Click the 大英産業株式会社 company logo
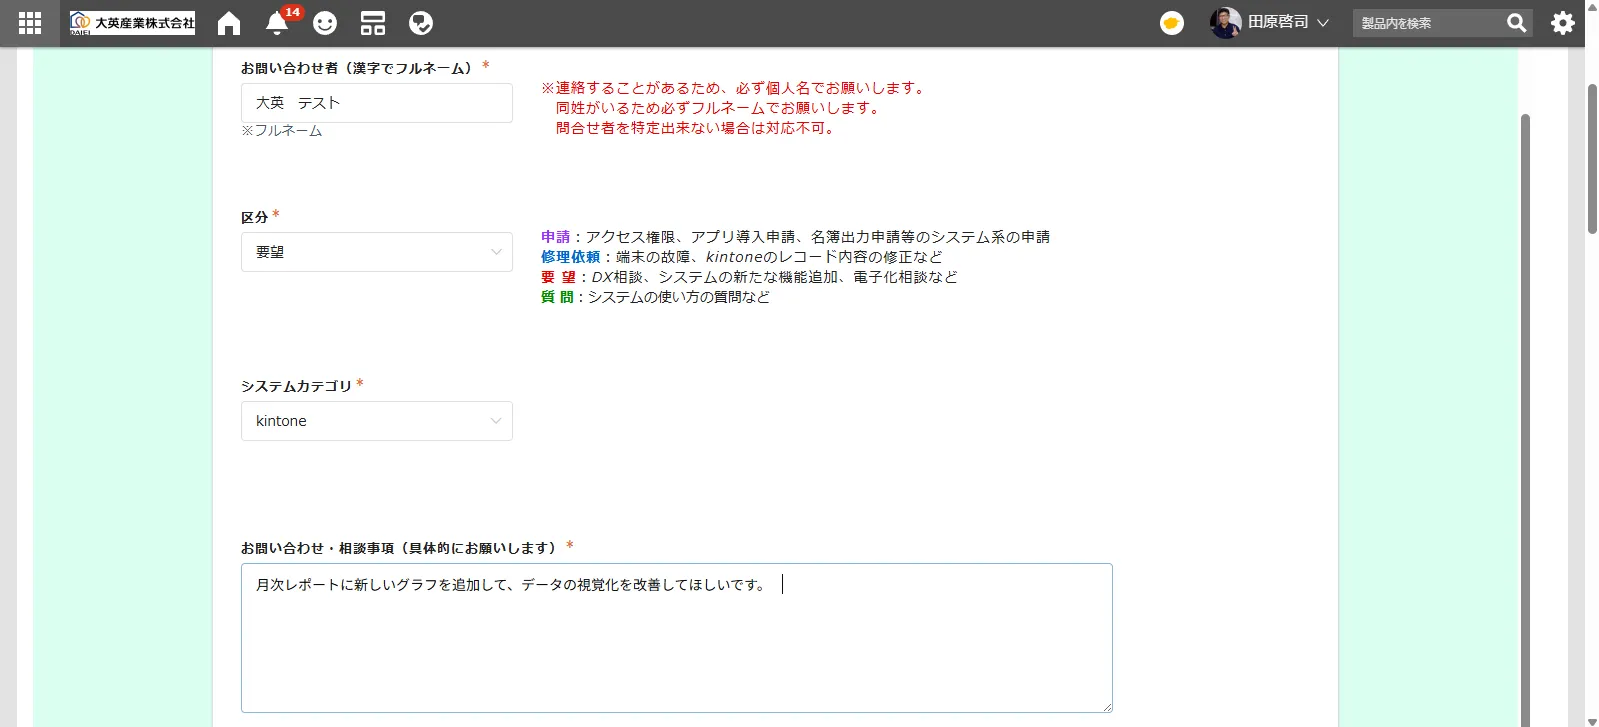Viewport: 1599px width, 727px height. point(132,23)
